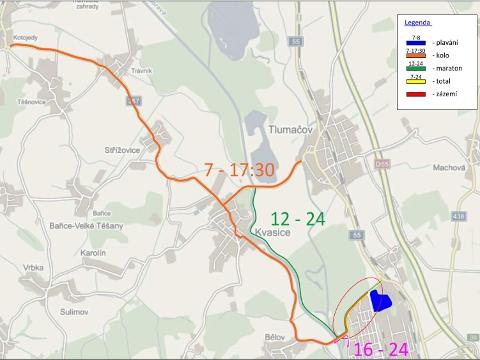Click the yellow total legend swatch
Image resolution: width=480 pixels, height=360 pixels.
[x=416, y=81]
